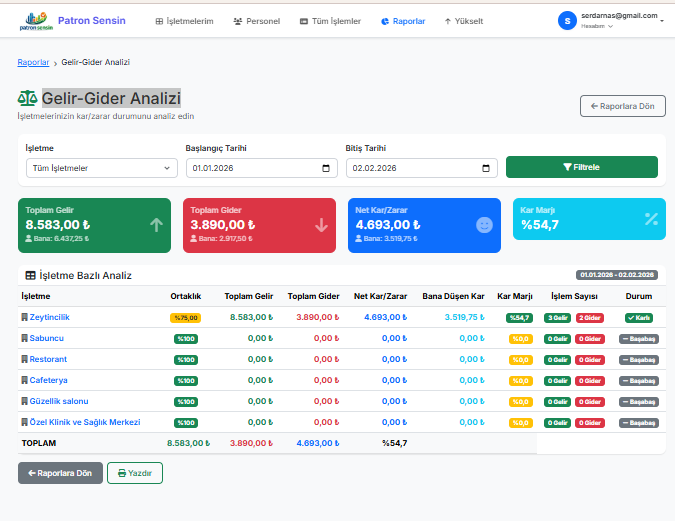Click the bottom Raporlara Dön button

[x=60, y=473]
